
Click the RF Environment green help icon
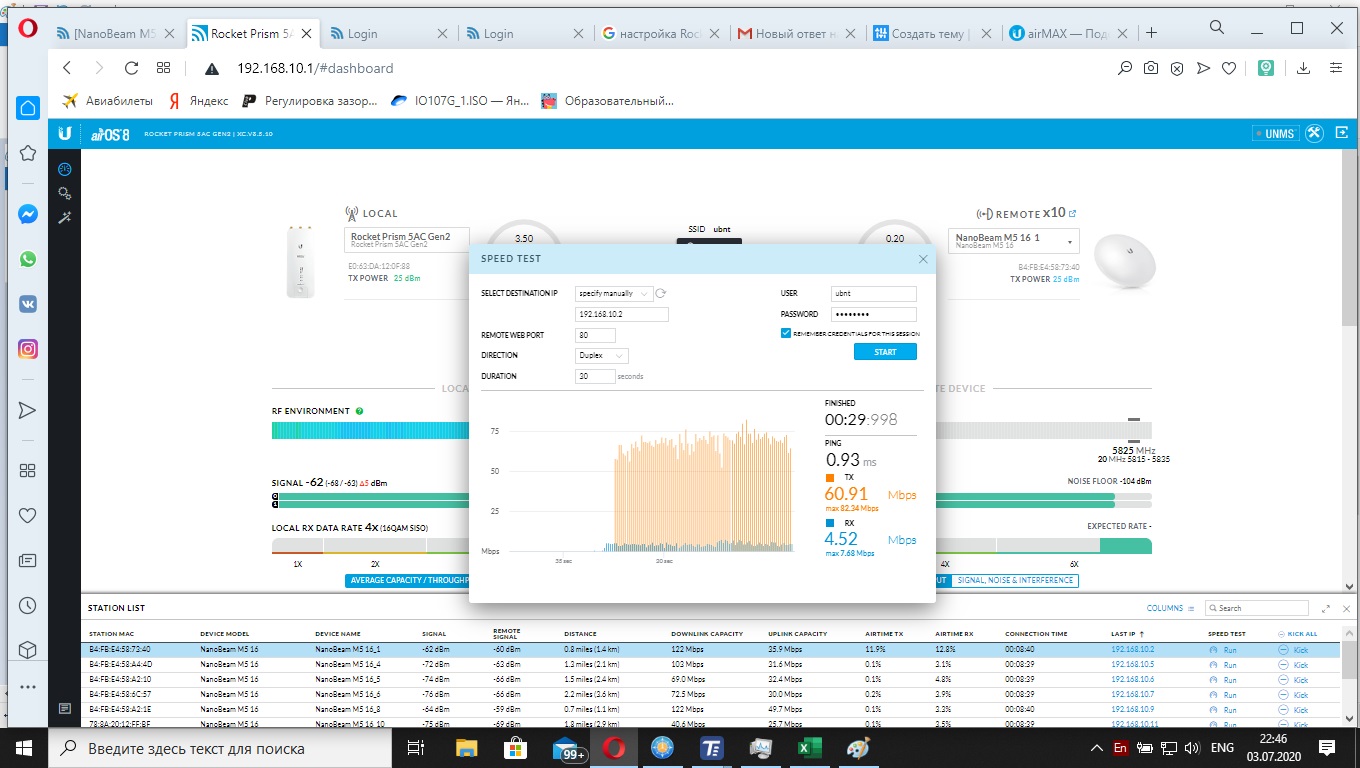(x=359, y=411)
